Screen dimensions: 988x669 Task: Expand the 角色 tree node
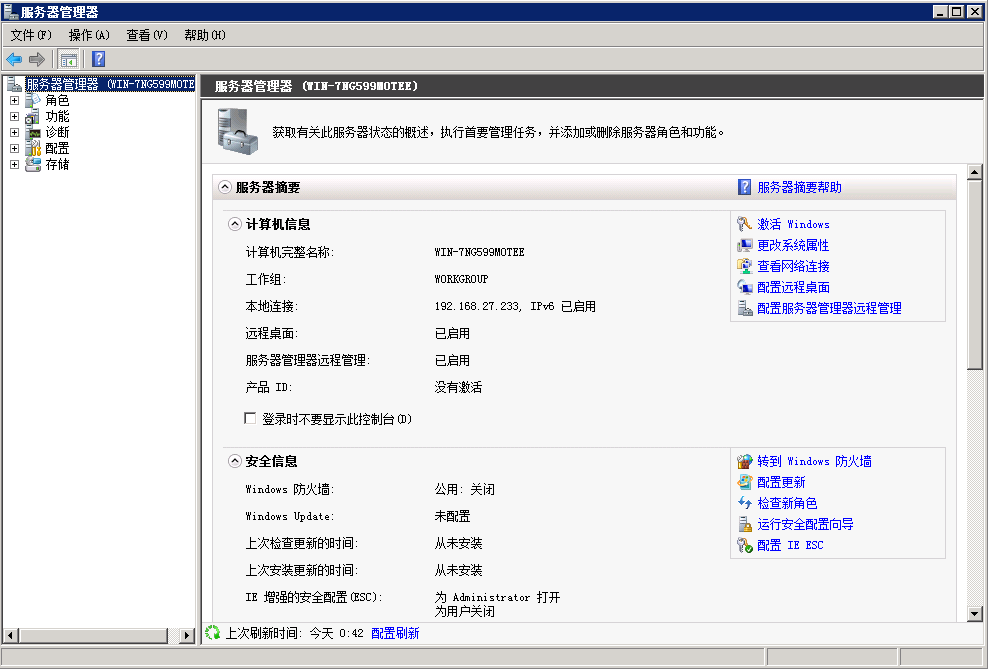pos(14,100)
